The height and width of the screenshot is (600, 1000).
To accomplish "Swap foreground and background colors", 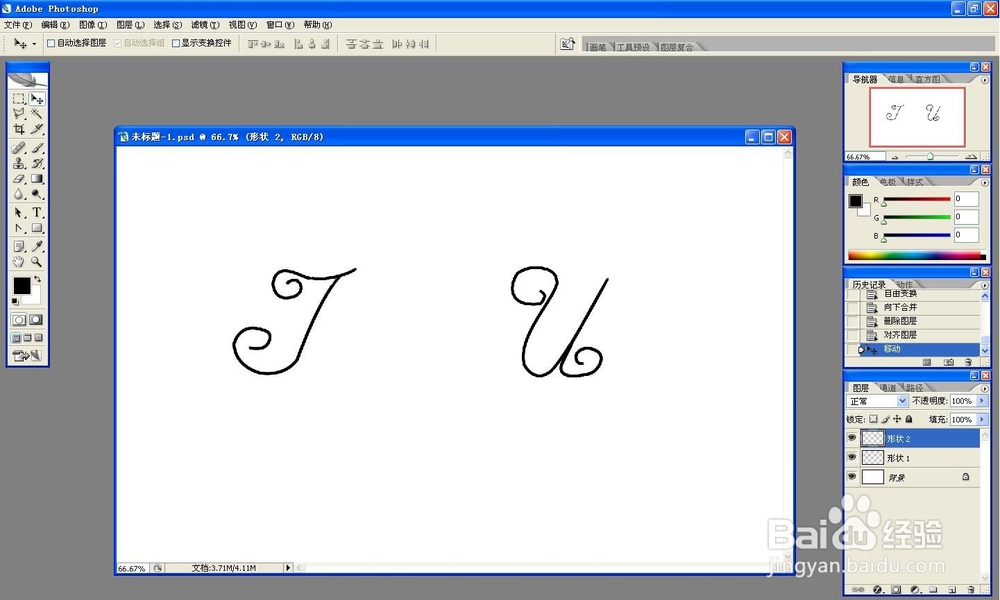I will coord(38,279).
